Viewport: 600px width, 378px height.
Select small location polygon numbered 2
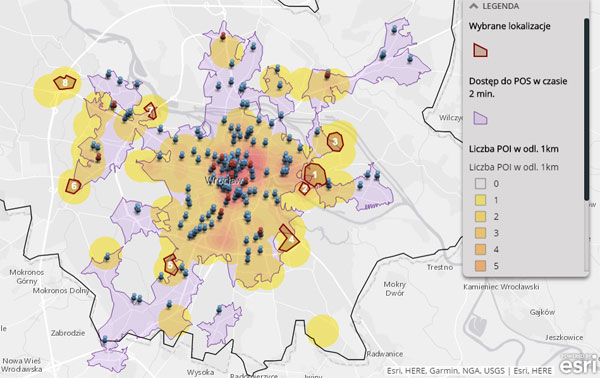pyautogui.click(x=305, y=189)
